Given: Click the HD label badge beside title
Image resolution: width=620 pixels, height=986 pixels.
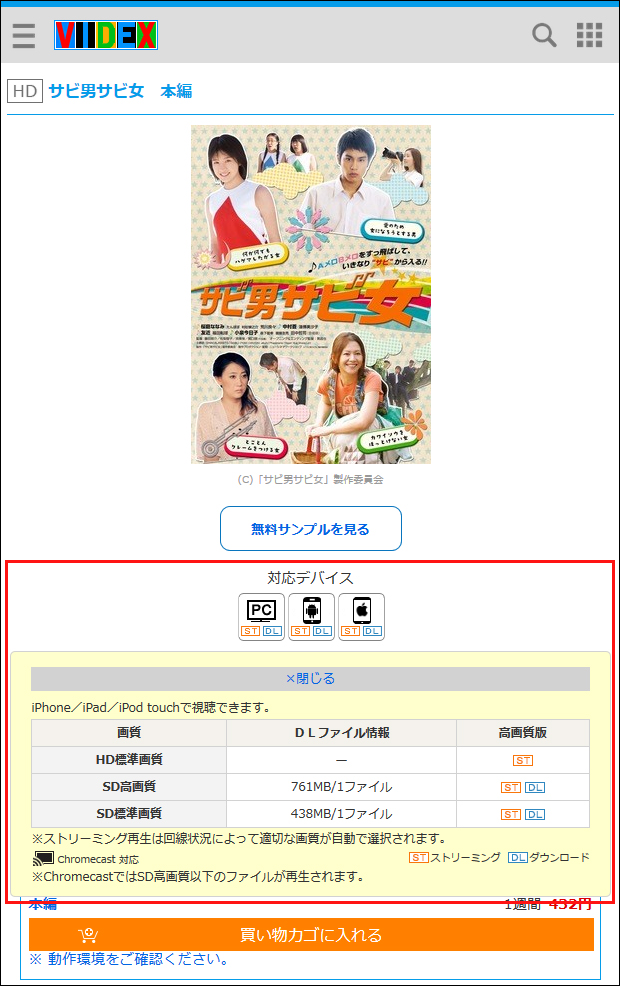Looking at the screenshot, I should [25, 91].
